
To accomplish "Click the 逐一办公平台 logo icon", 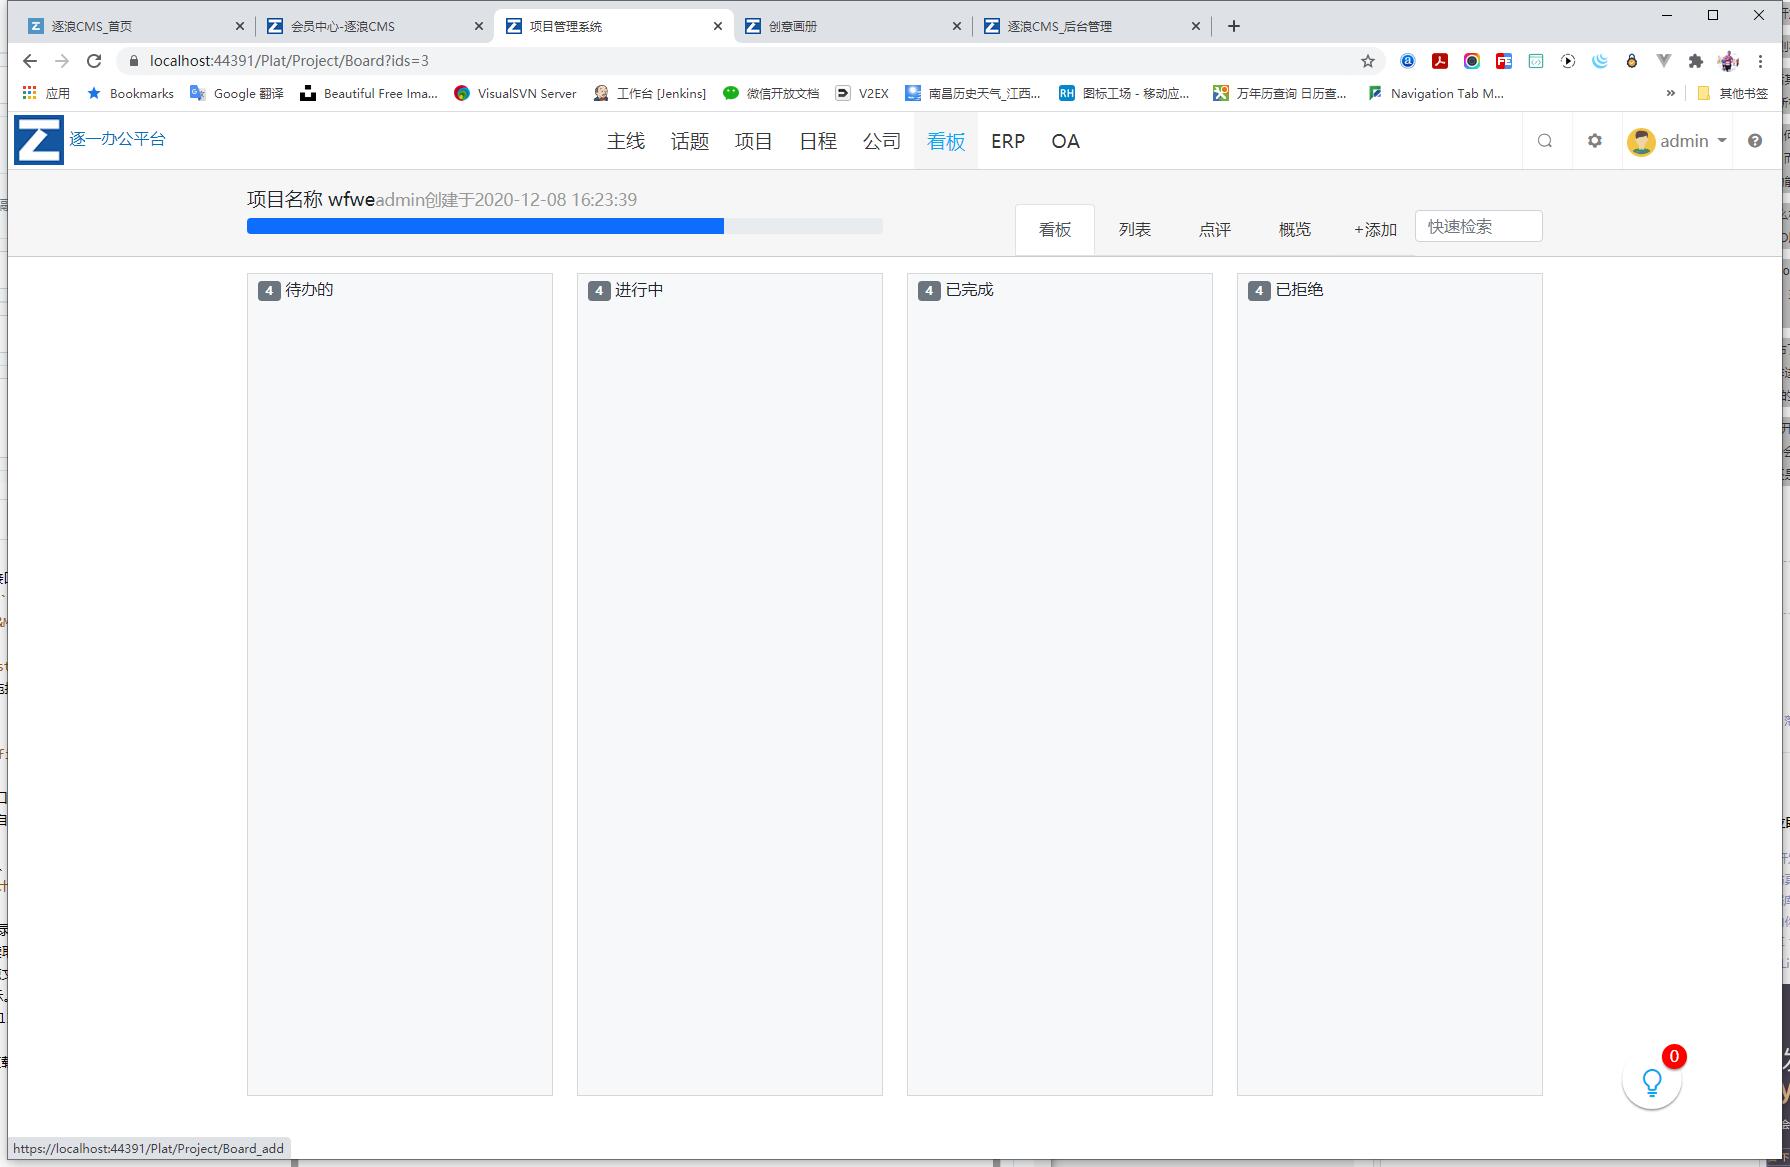I will (x=37, y=139).
